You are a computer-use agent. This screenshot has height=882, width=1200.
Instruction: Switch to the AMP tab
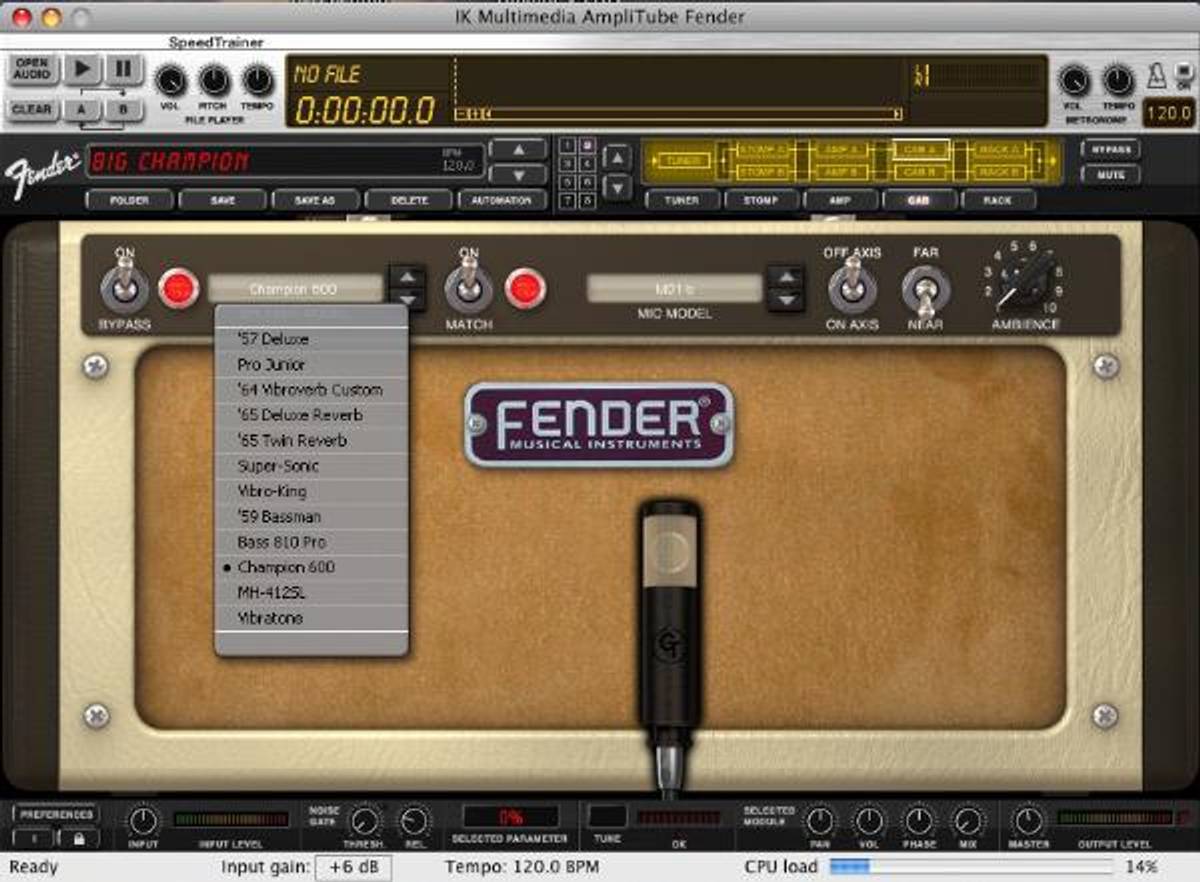(840, 200)
